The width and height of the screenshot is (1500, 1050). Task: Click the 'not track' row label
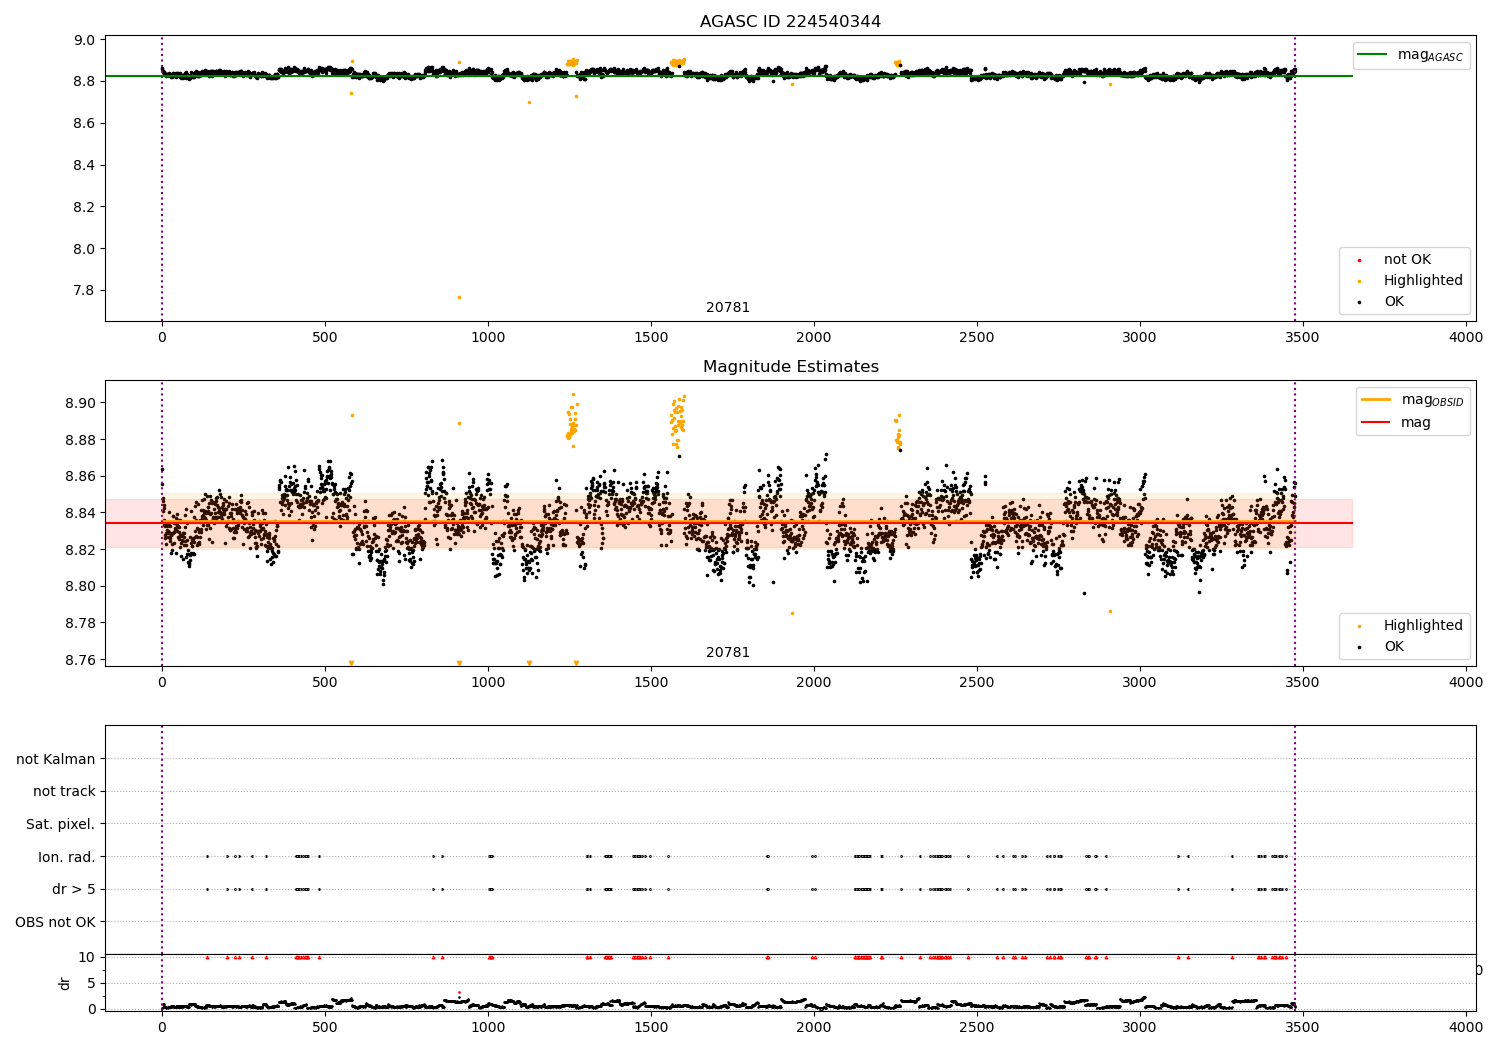pyautogui.click(x=64, y=791)
